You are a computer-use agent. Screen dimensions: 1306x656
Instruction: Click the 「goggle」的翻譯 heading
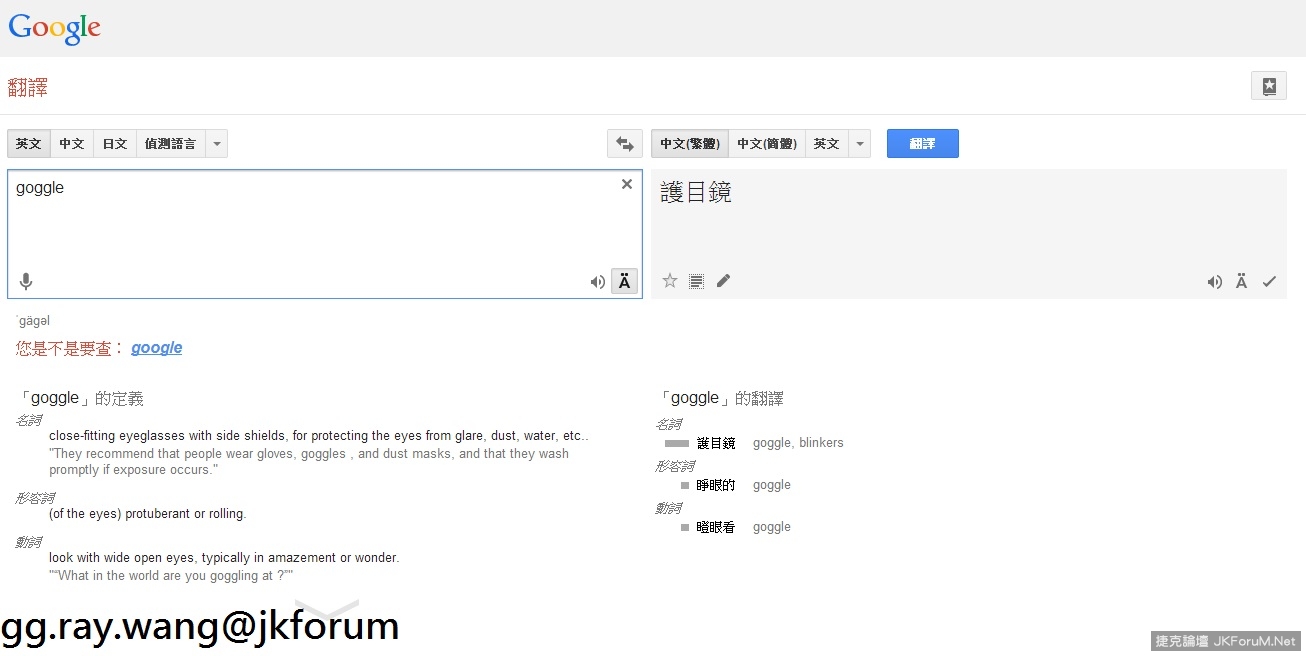click(720, 399)
